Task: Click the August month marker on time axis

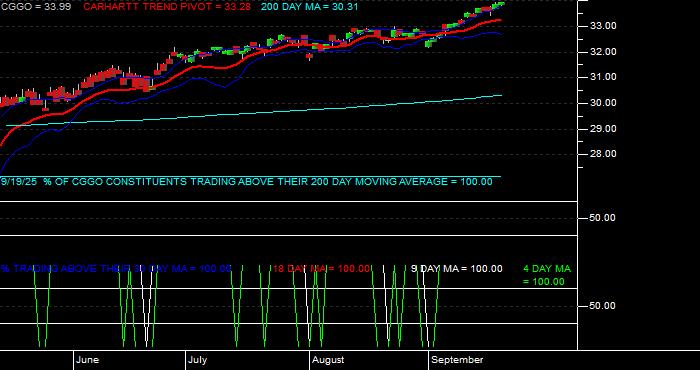Action: [x=328, y=360]
